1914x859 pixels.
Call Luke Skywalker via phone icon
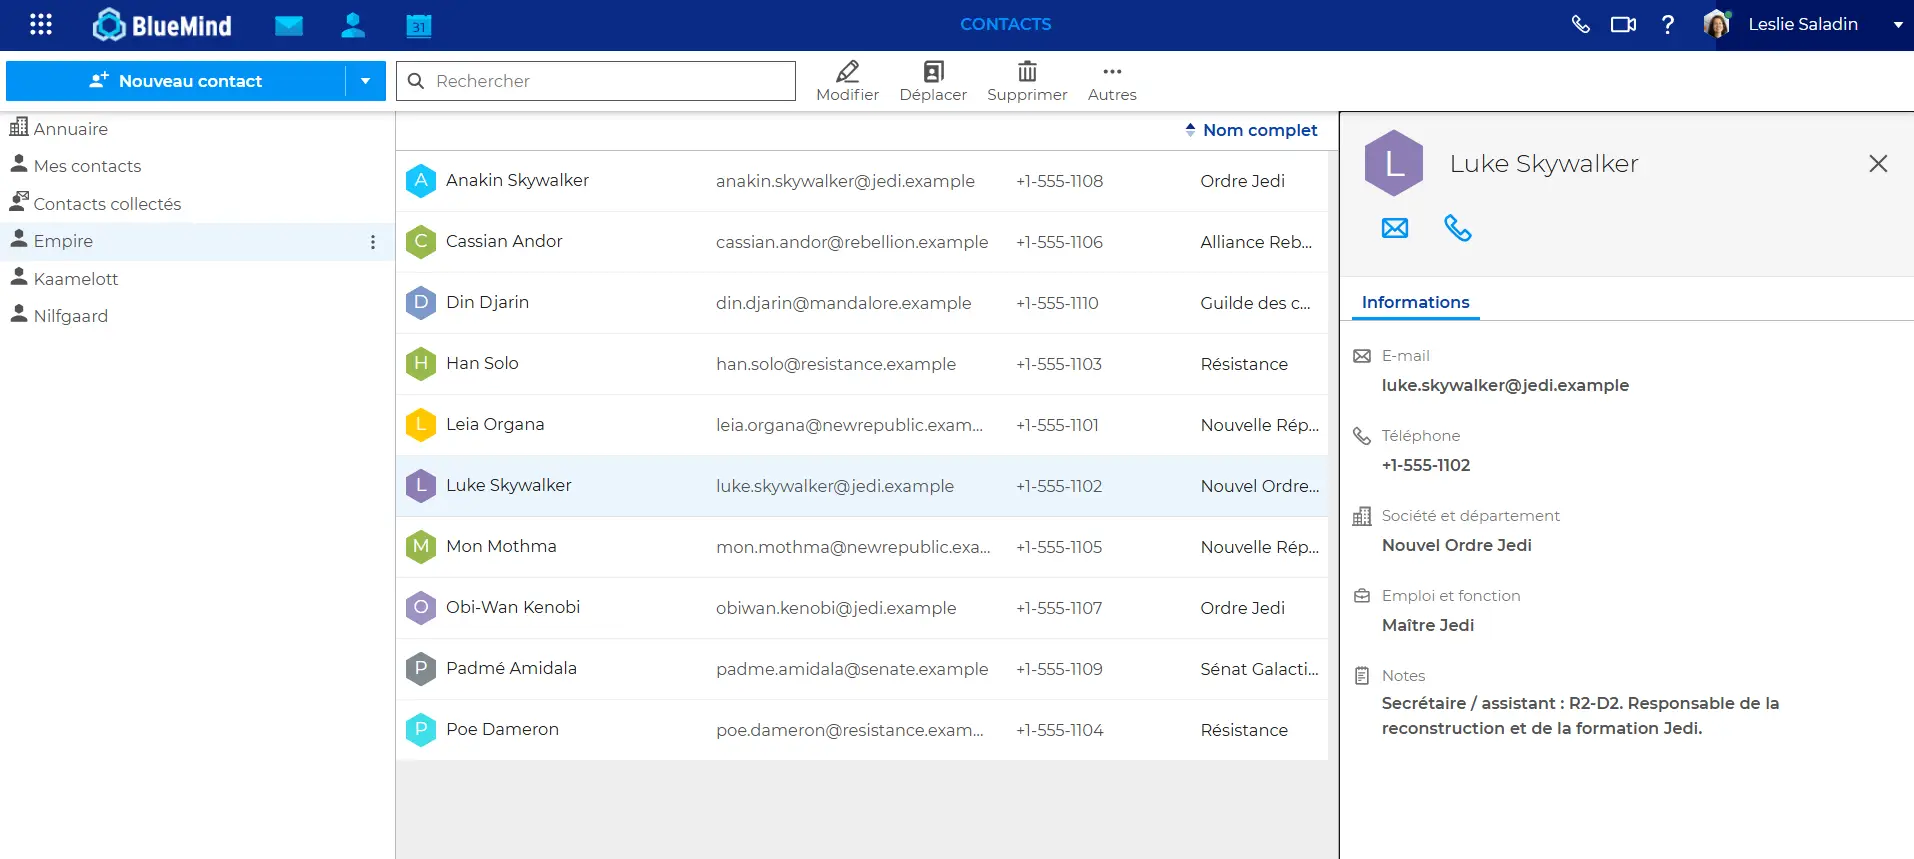pos(1458,228)
